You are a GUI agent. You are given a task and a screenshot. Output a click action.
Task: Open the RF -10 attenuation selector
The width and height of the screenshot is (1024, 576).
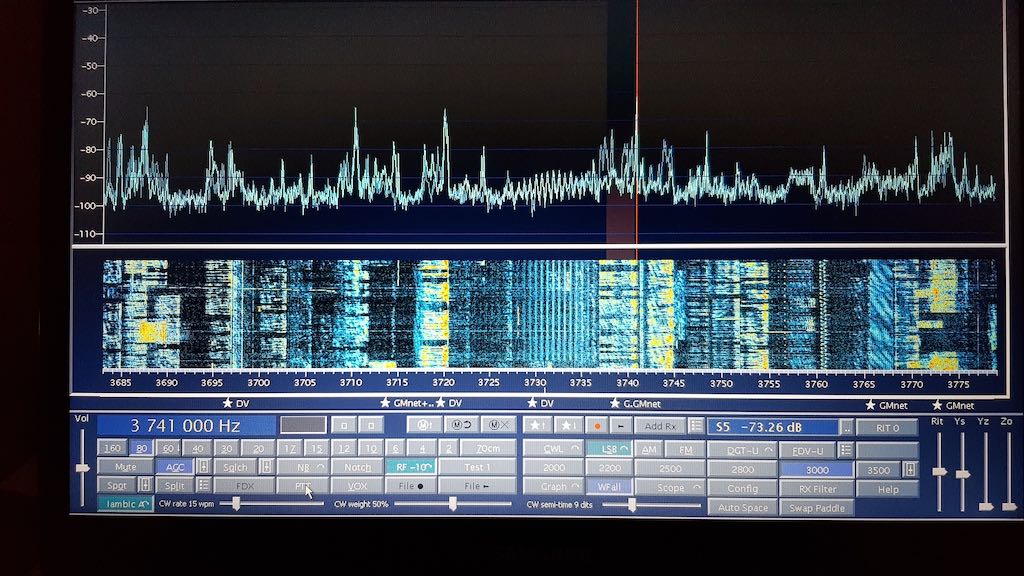click(410, 467)
